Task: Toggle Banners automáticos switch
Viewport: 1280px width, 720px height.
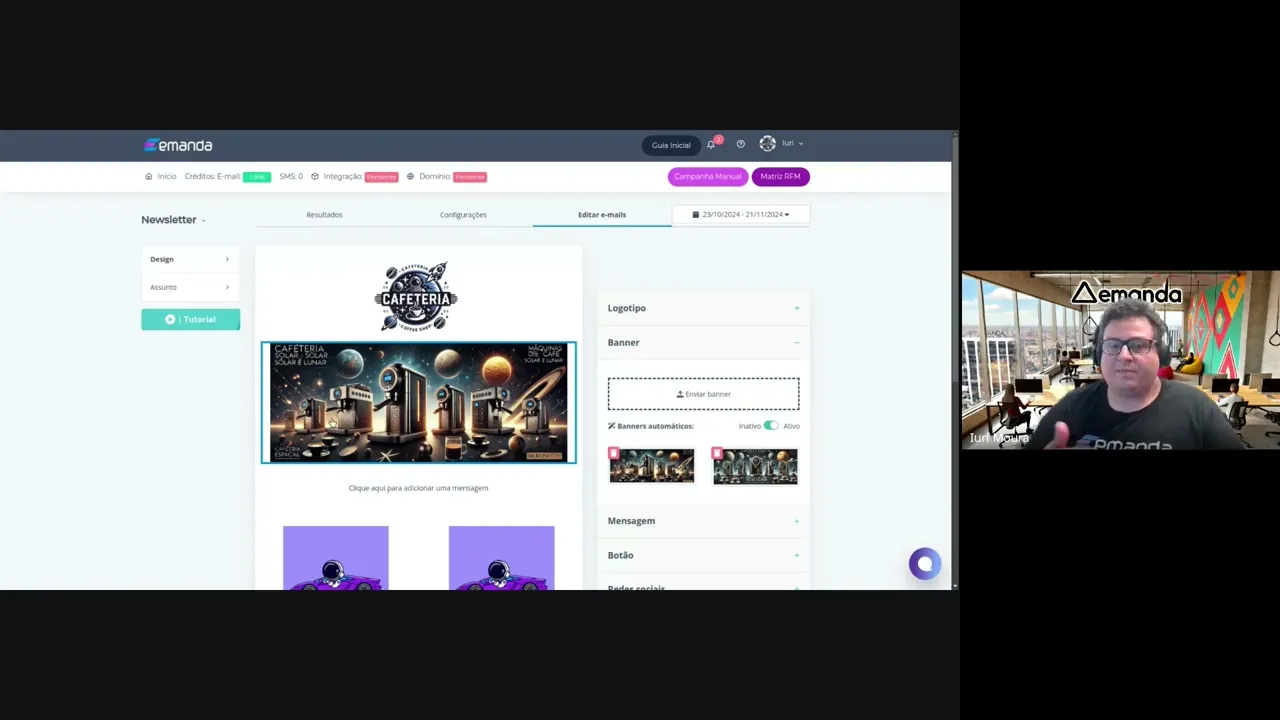Action: click(x=771, y=426)
